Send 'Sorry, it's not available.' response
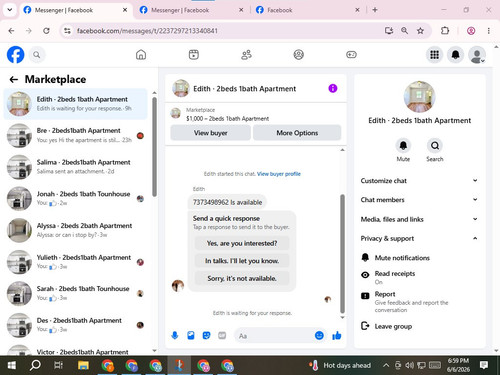 pyautogui.click(x=242, y=278)
